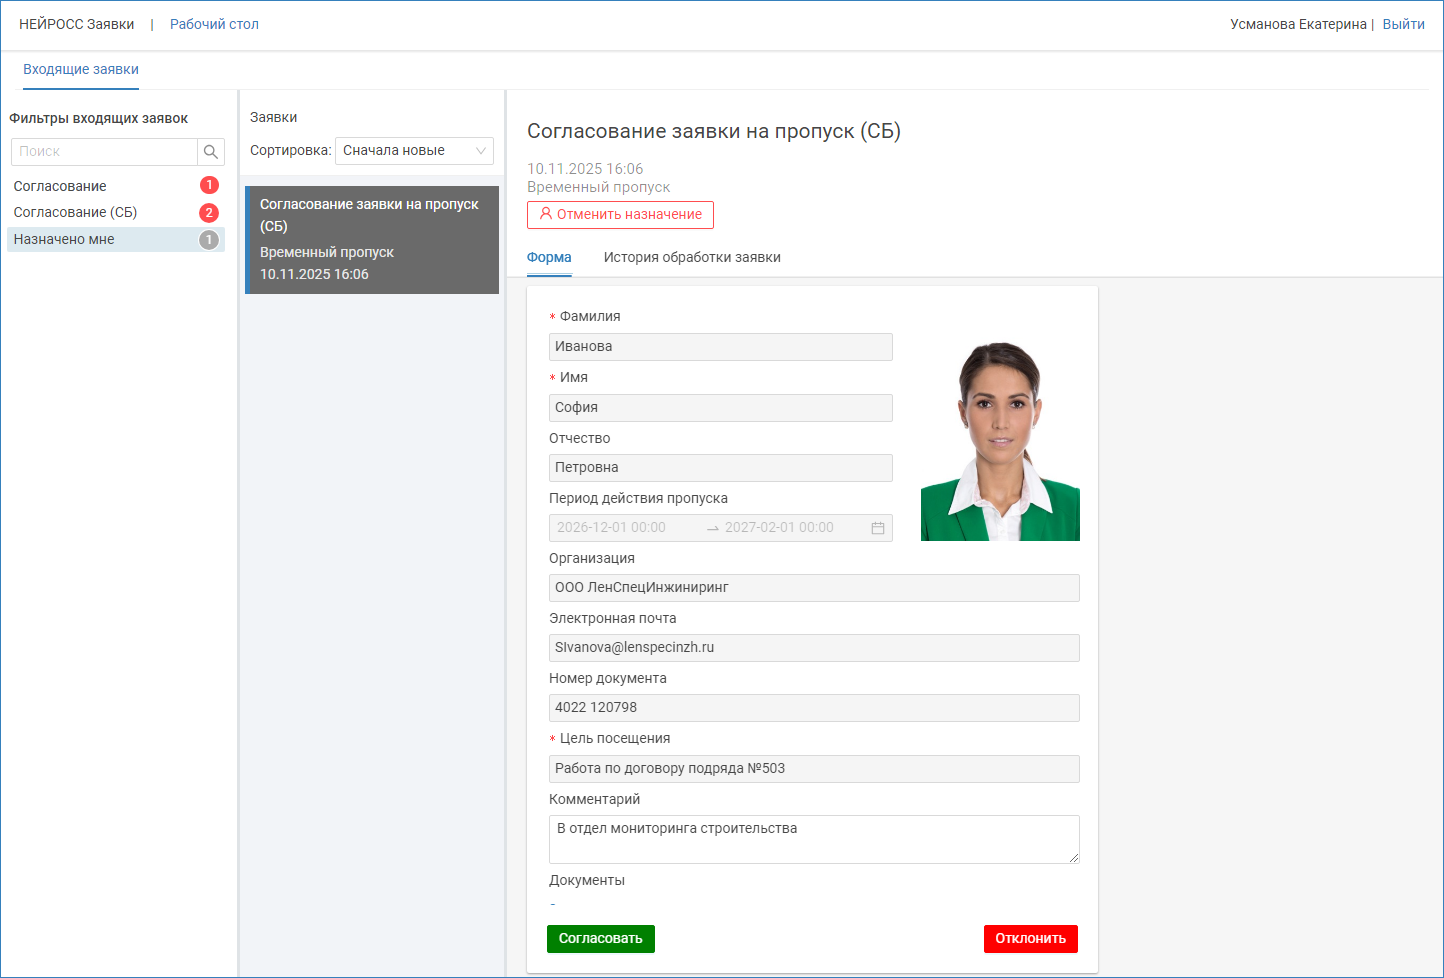Go to Рабочий стол link
The width and height of the screenshot is (1444, 978).
coord(214,24)
